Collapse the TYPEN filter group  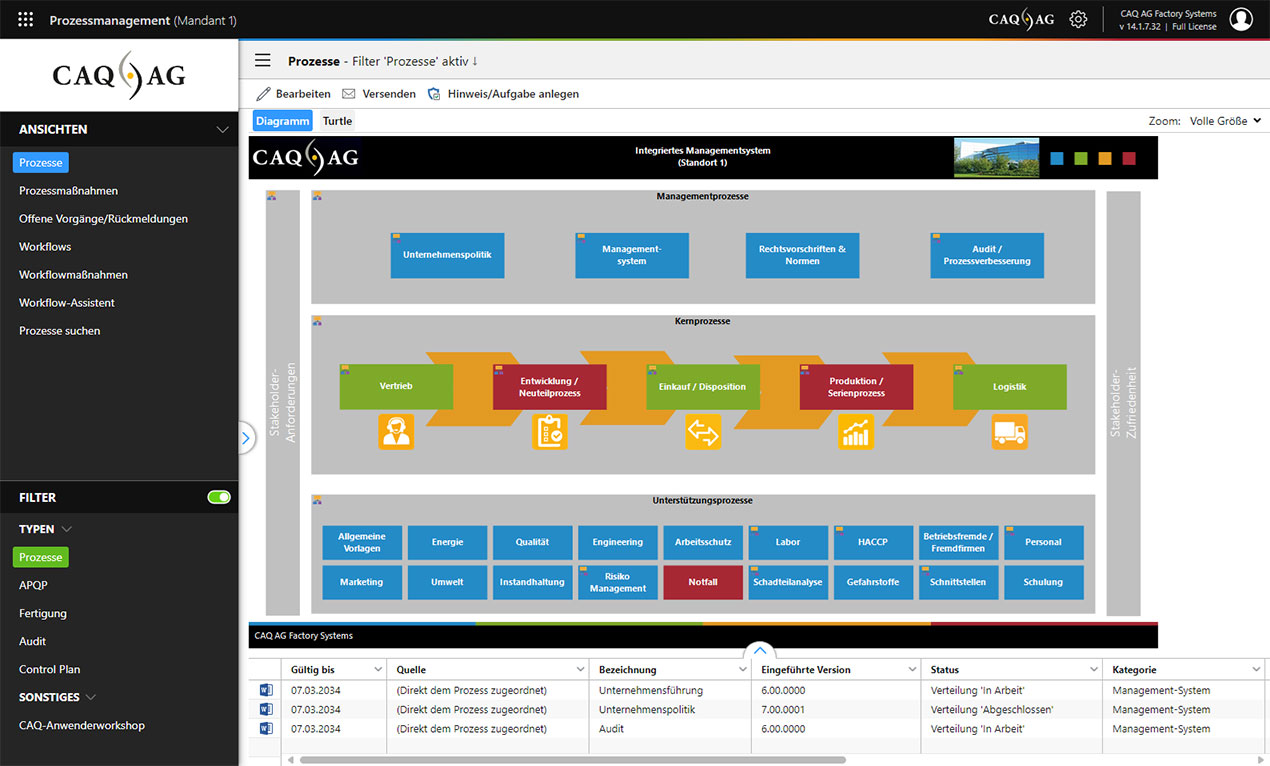(x=67, y=529)
